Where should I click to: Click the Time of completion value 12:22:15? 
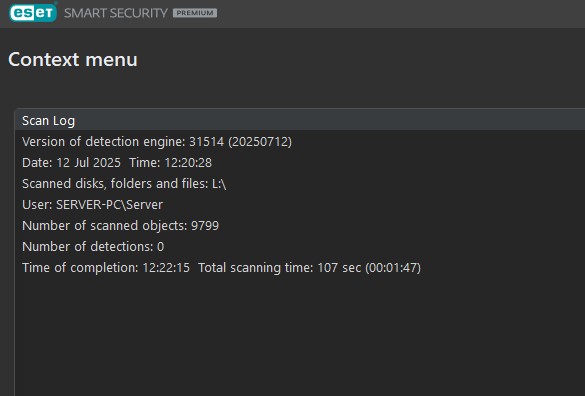point(166,268)
